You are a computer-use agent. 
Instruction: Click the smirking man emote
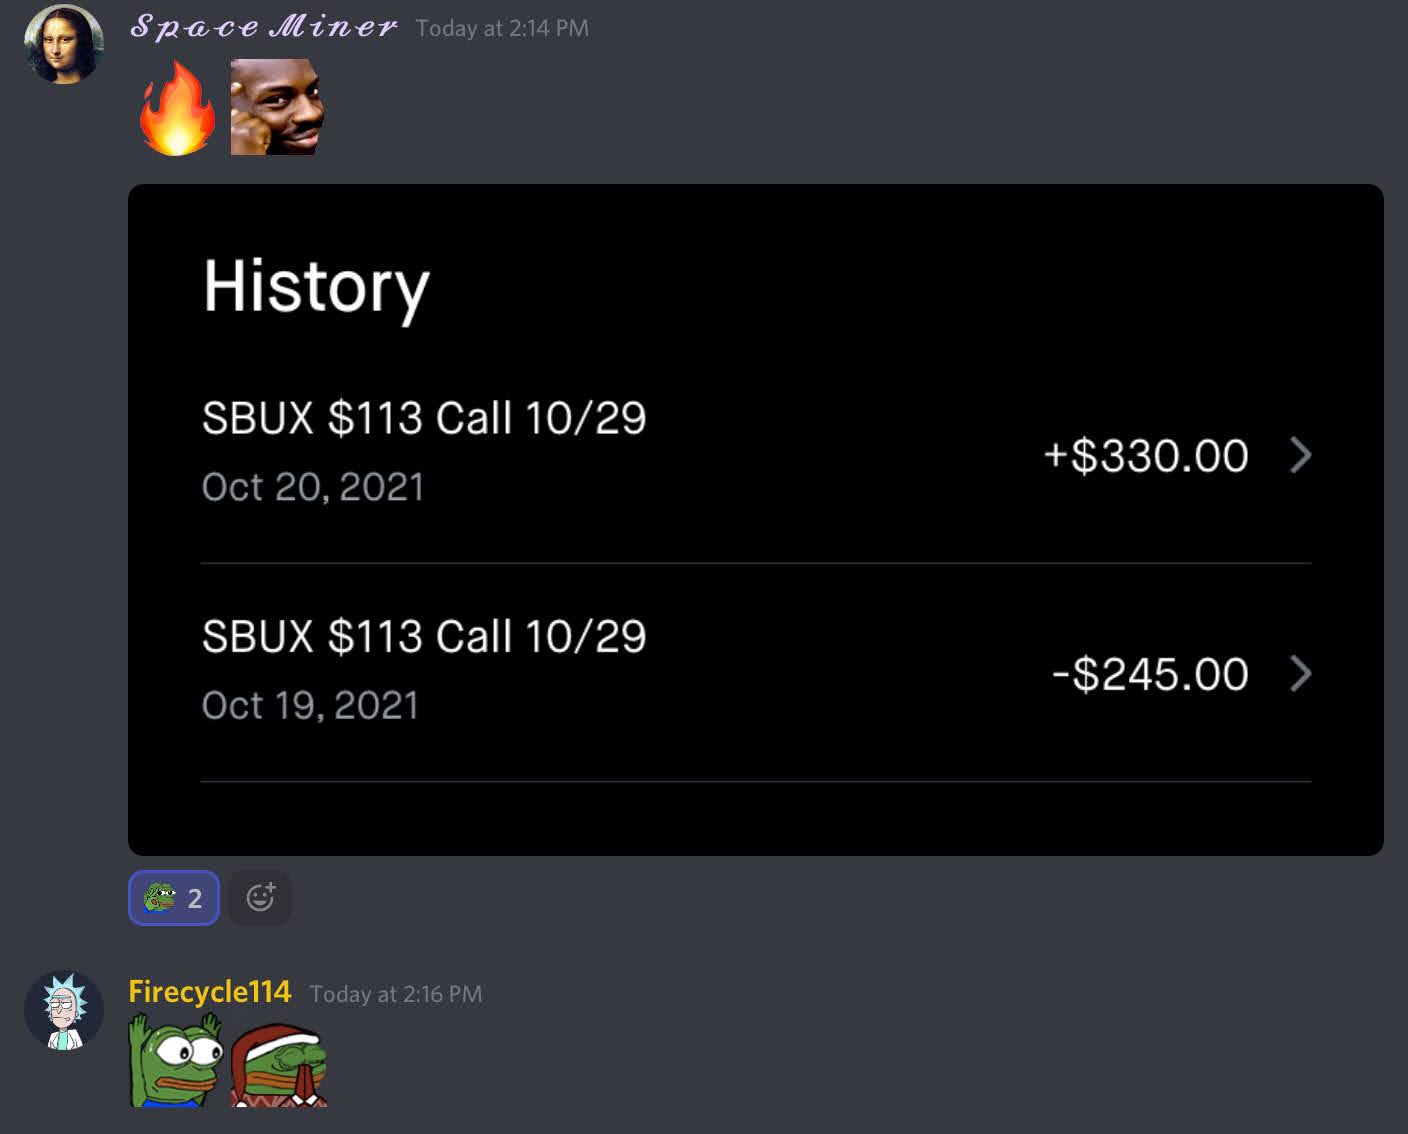tap(277, 107)
